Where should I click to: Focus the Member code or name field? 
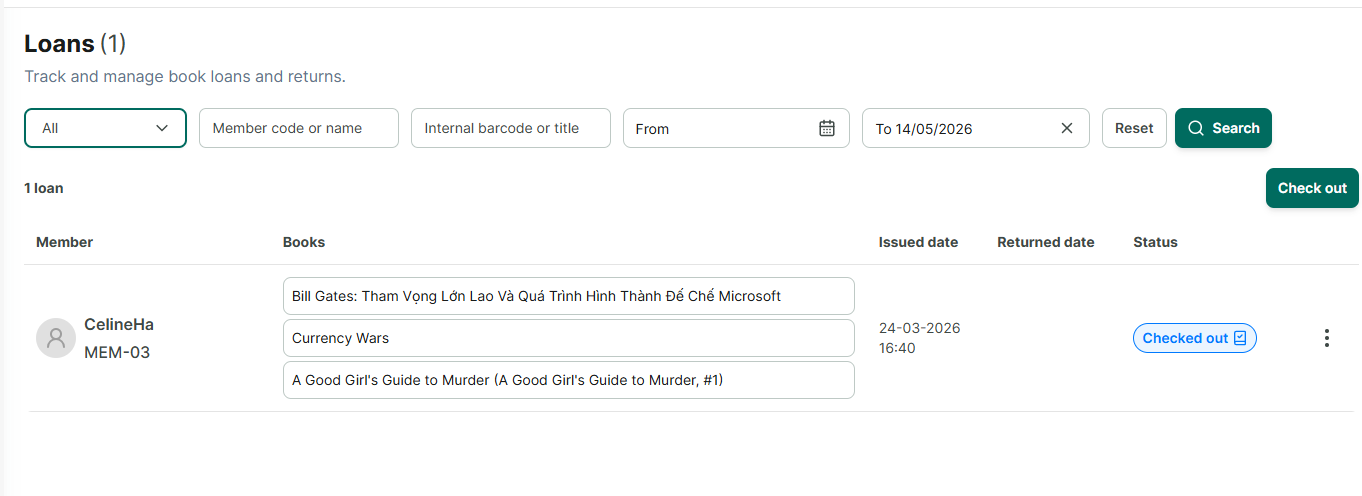click(x=299, y=128)
